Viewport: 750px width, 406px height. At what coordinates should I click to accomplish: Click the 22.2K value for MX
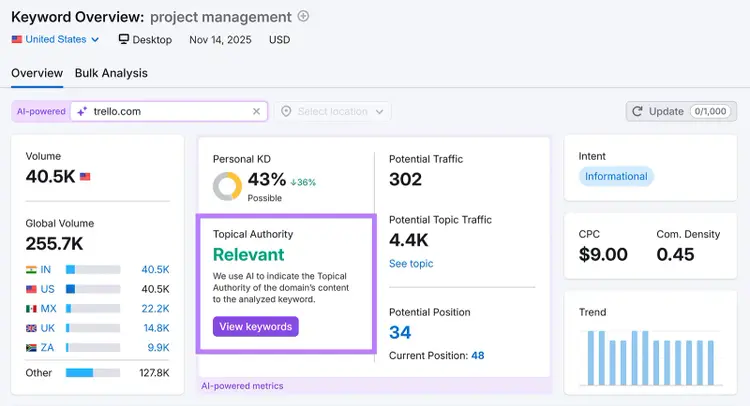click(155, 308)
